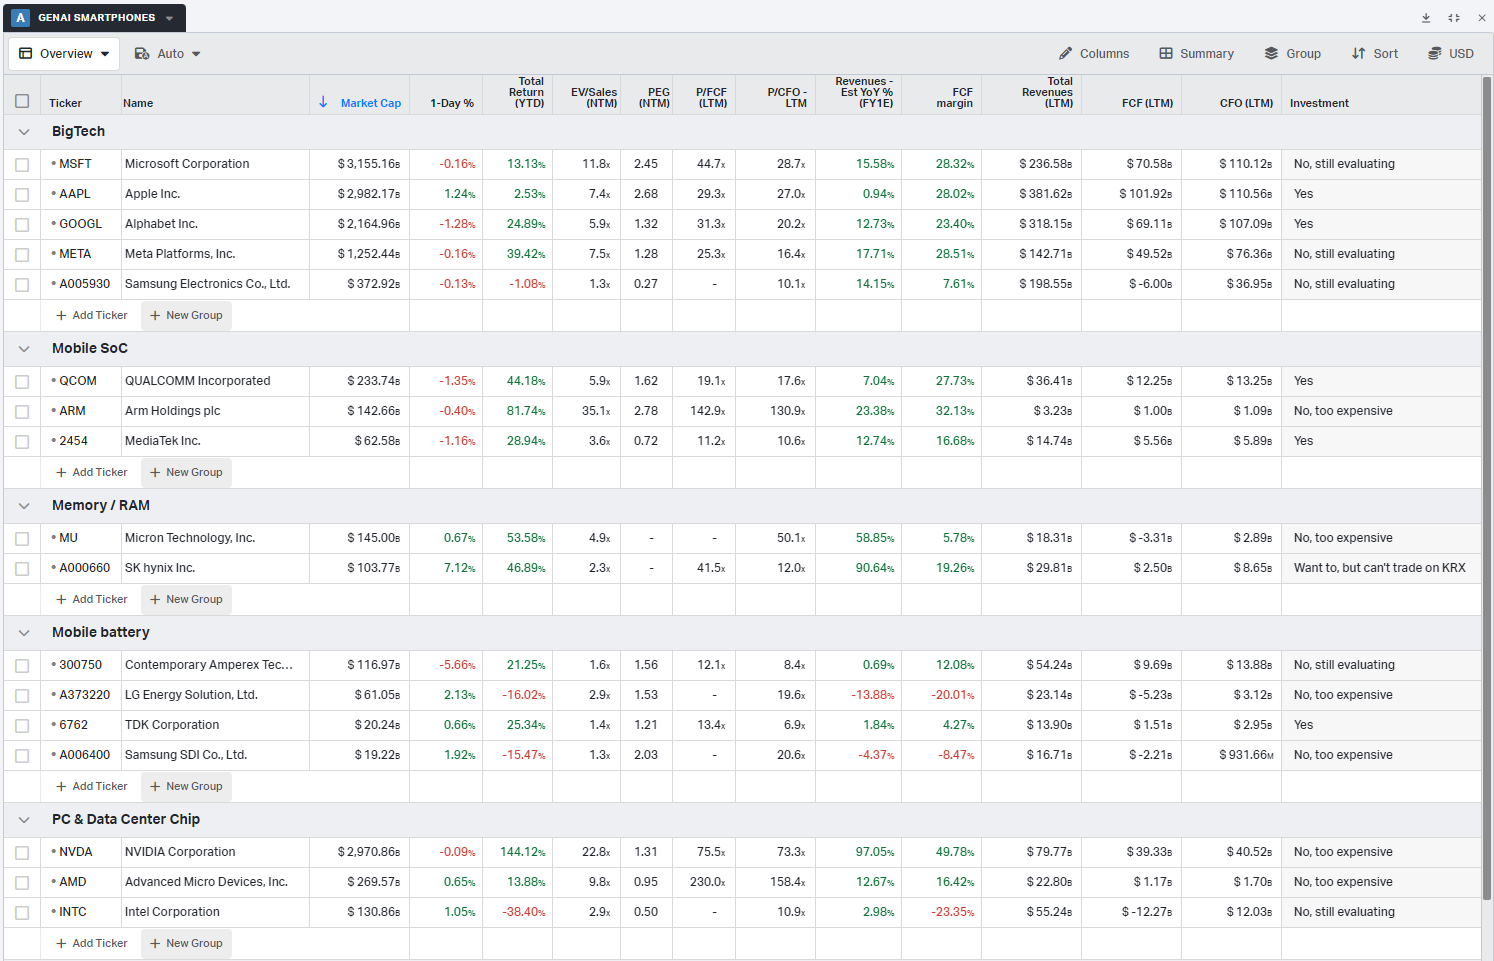Click the FCF margin column header
This screenshot has height=961, width=1494.
pyautogui.click(x=955, y=97)
